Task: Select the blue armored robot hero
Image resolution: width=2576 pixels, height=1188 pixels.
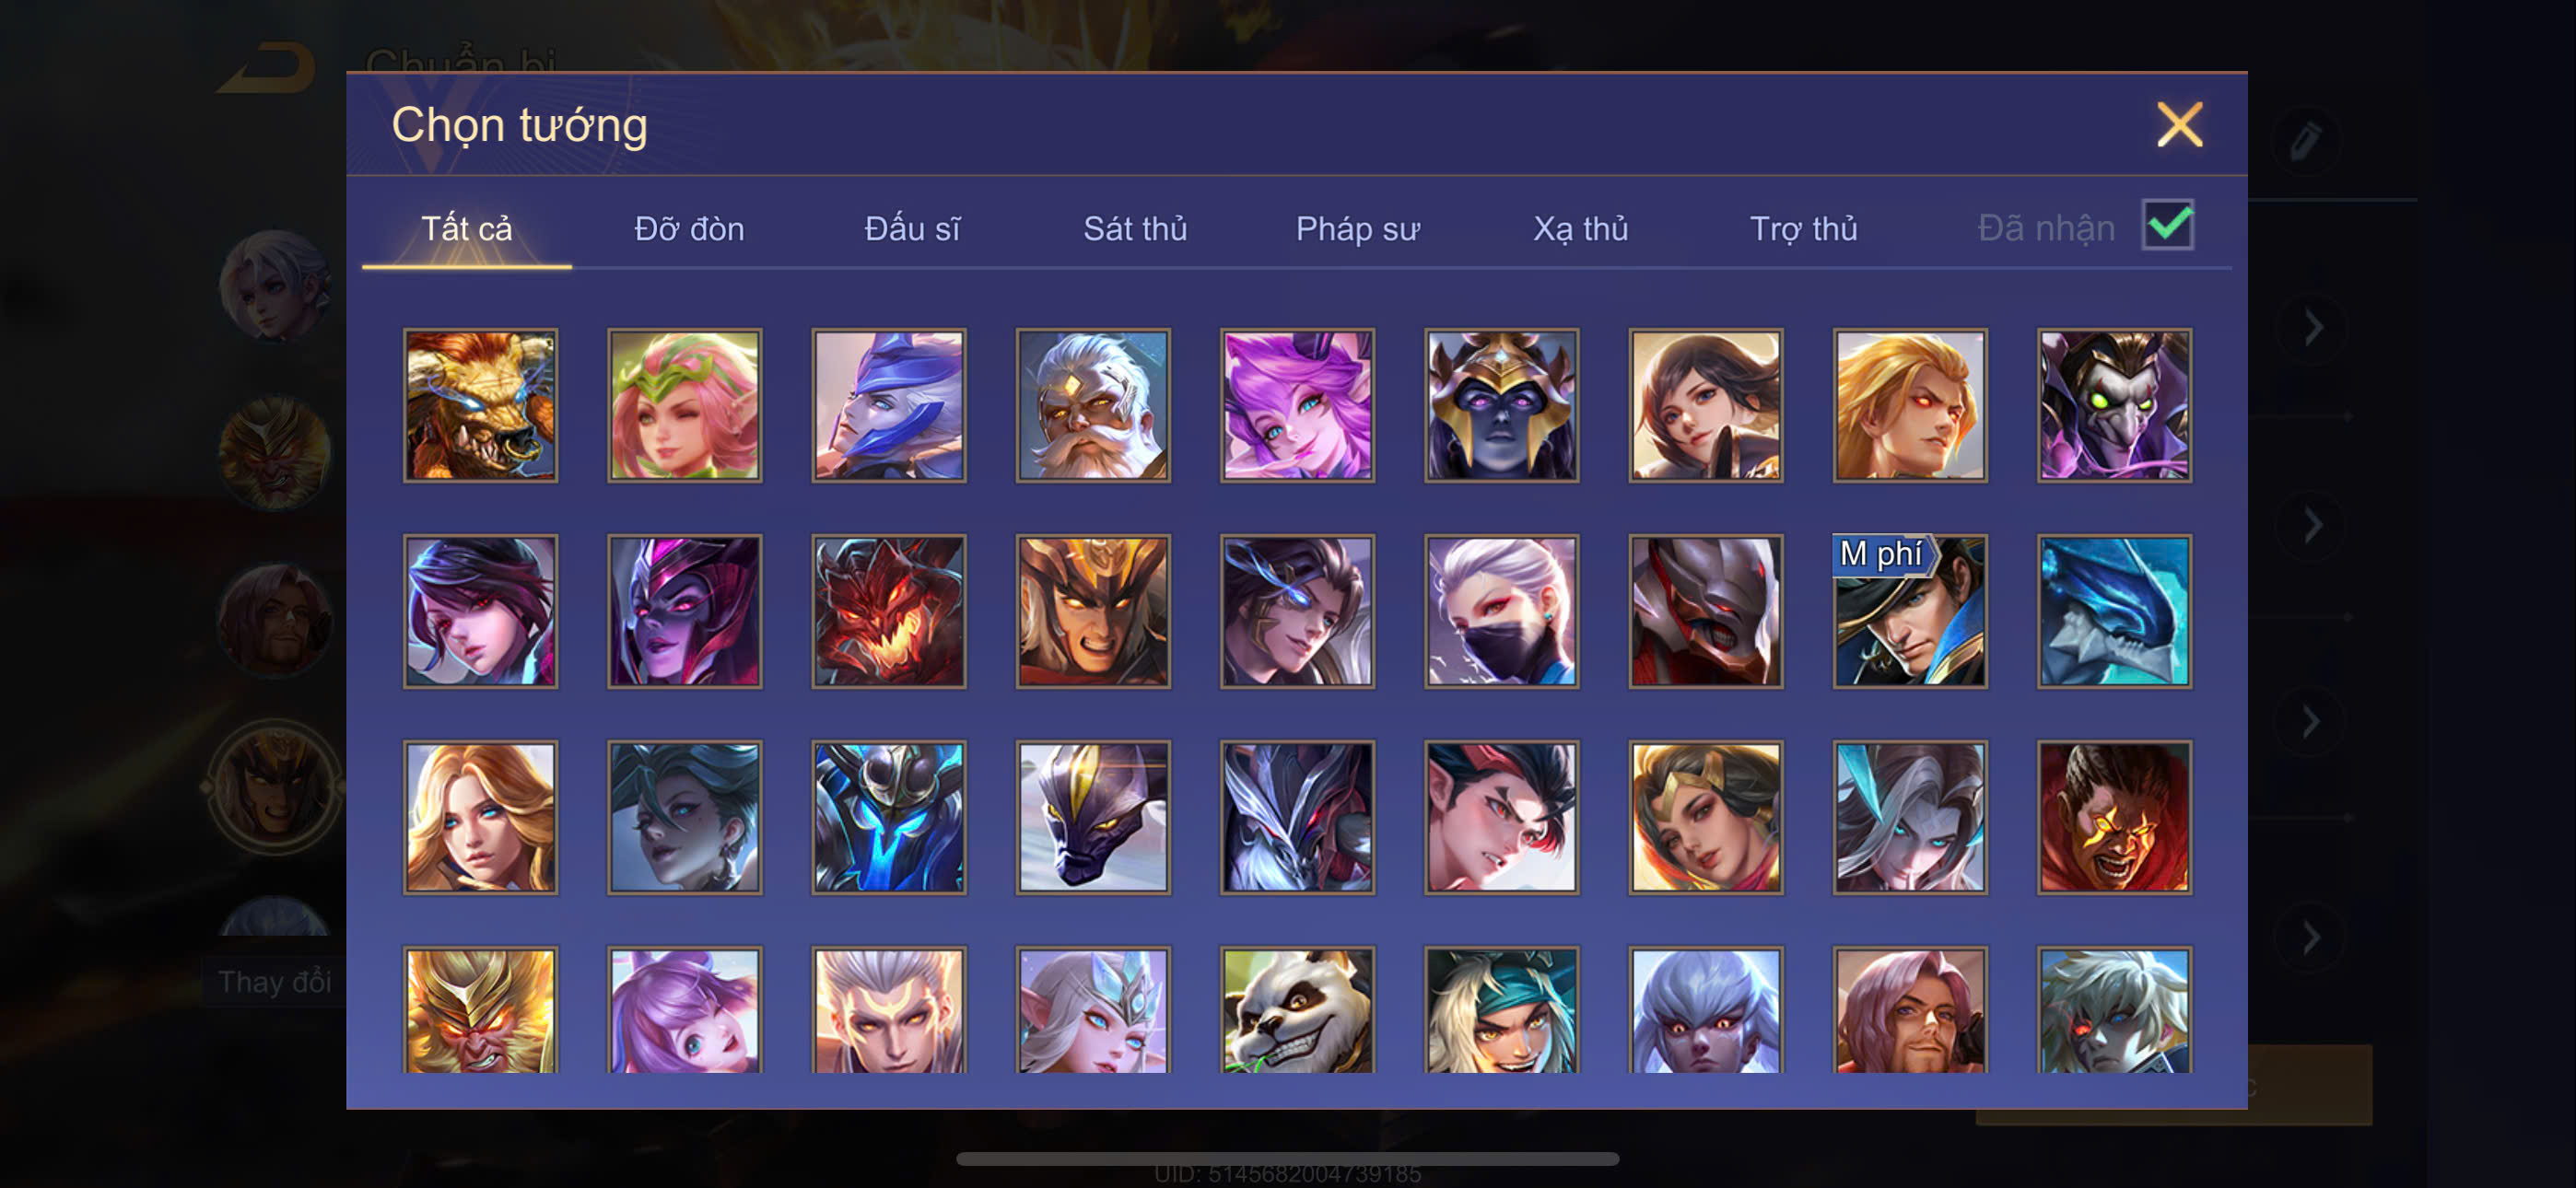Action: [x=888, y=817]
